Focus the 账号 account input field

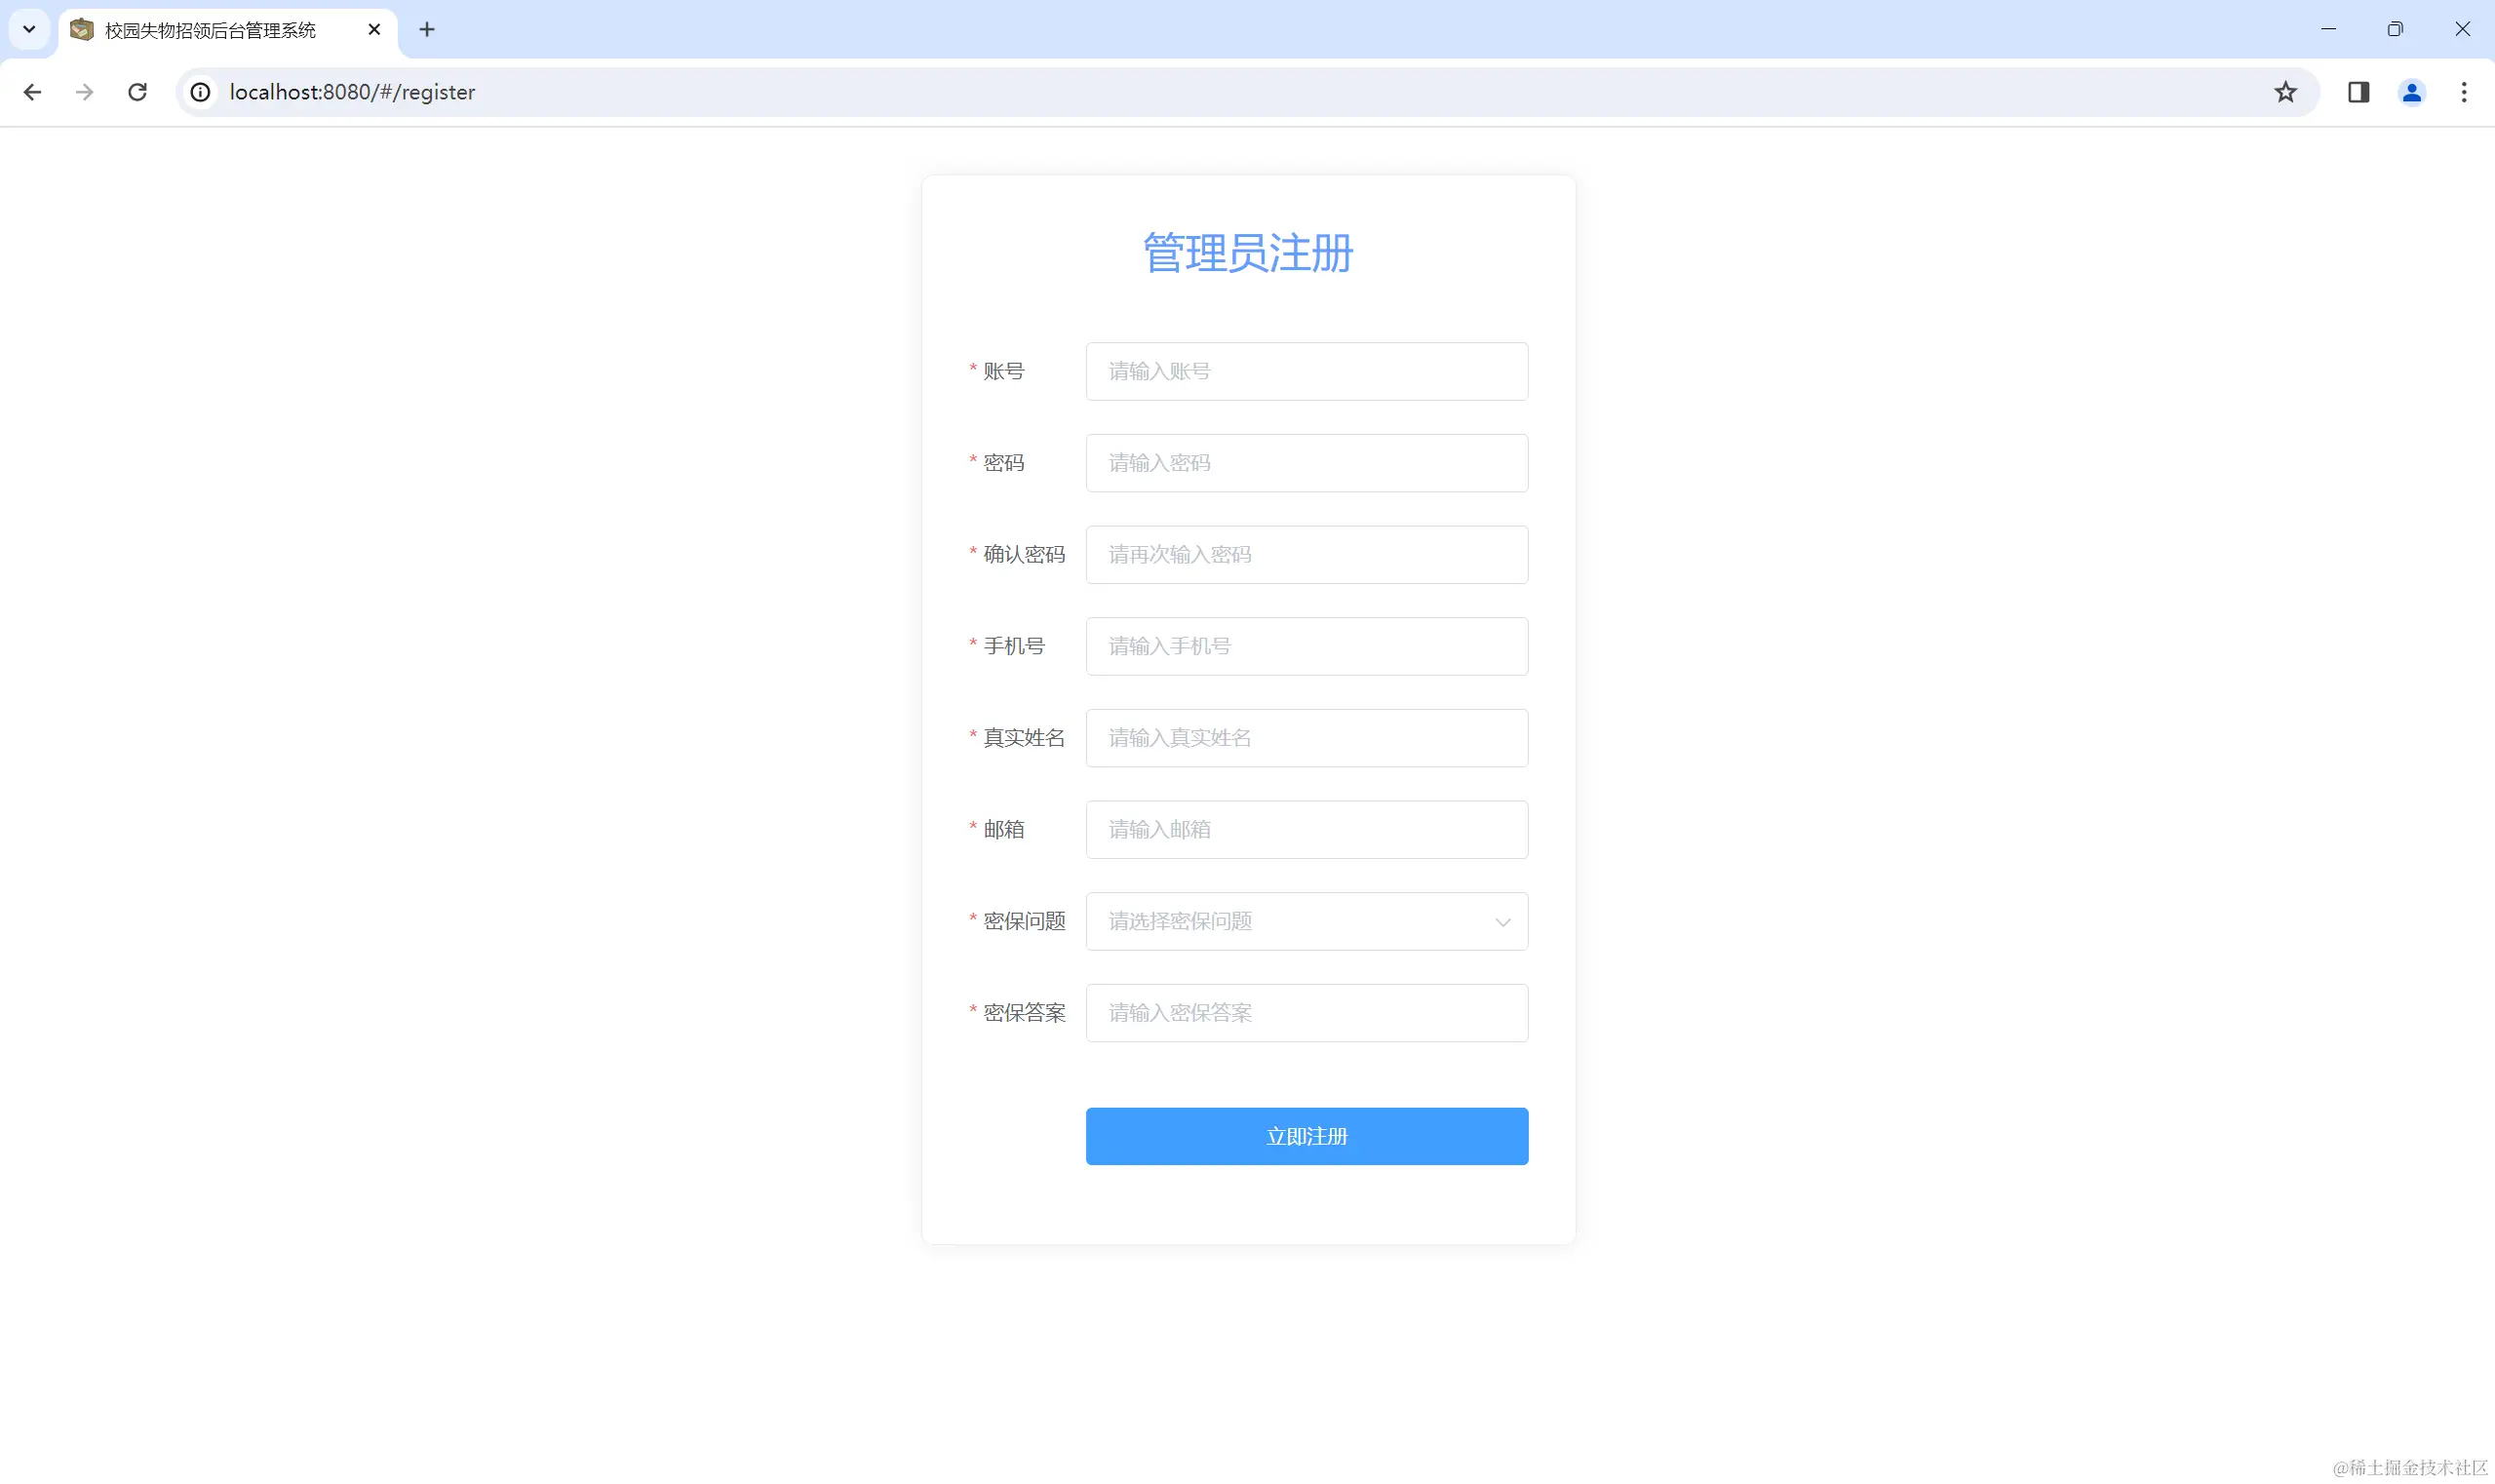[1306, 371]
